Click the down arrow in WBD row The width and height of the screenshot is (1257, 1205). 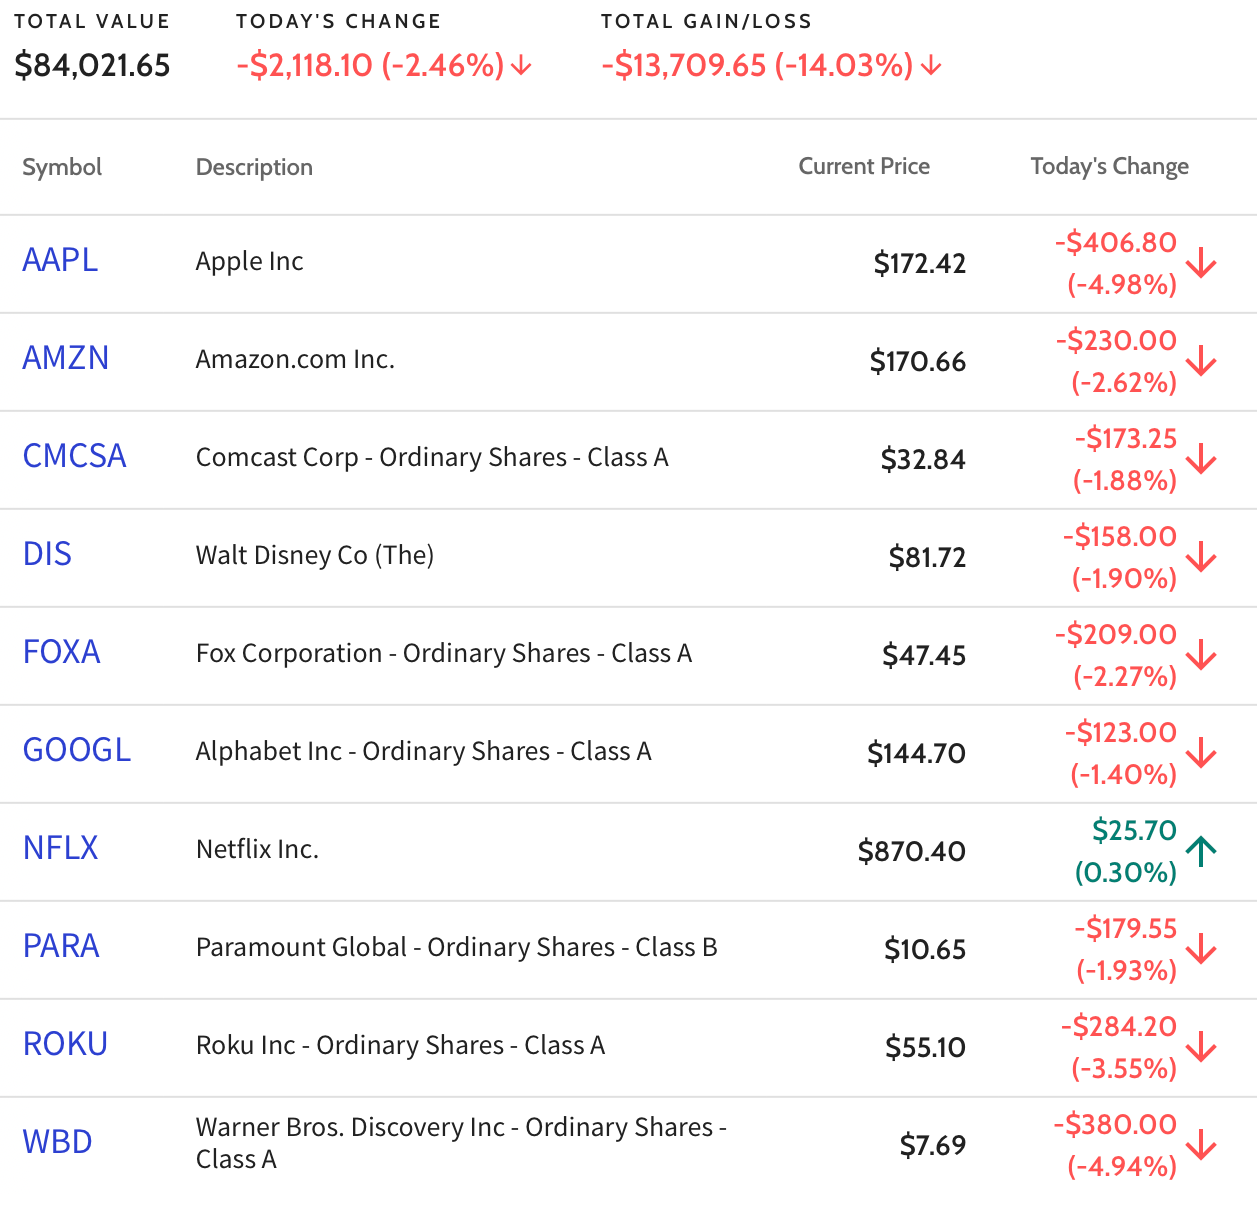1201,1145
